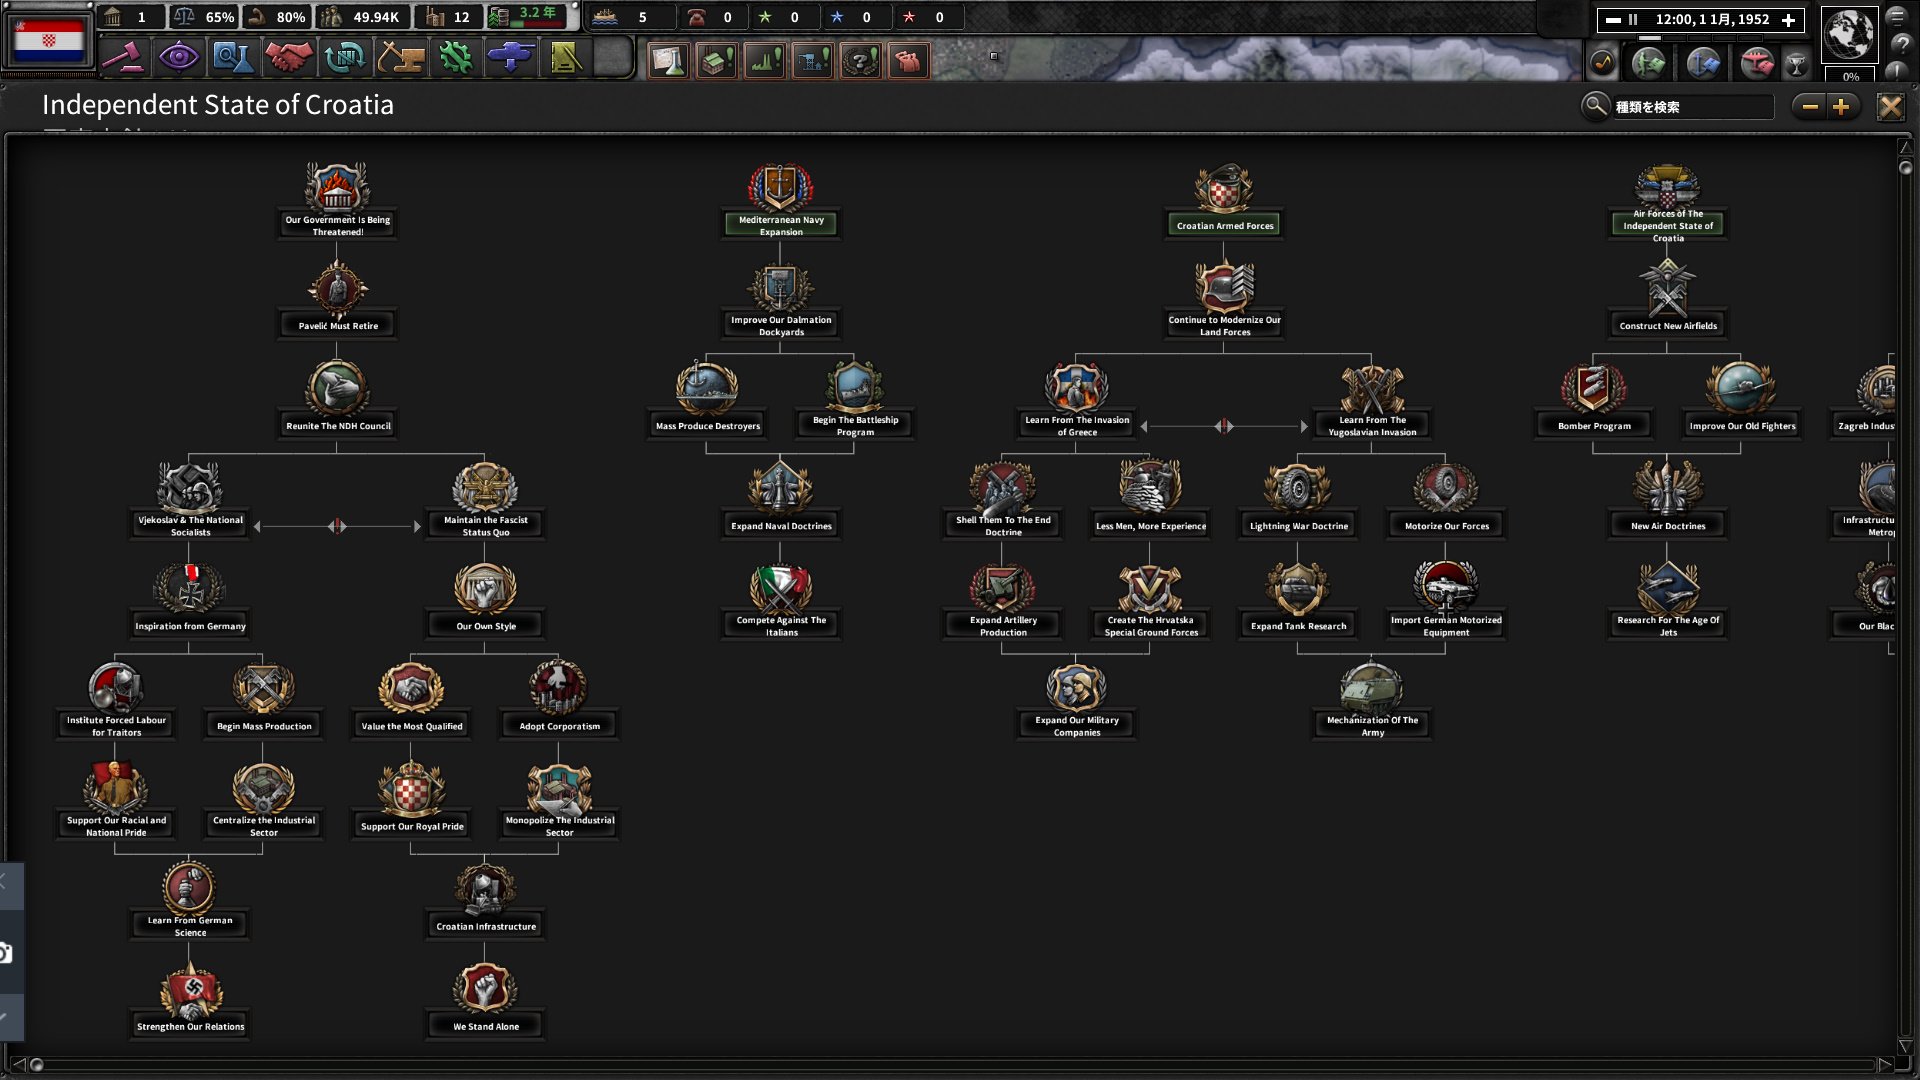
Task: Click the search focus input field
Action: pyautogui.click(x=1692, y=107)
